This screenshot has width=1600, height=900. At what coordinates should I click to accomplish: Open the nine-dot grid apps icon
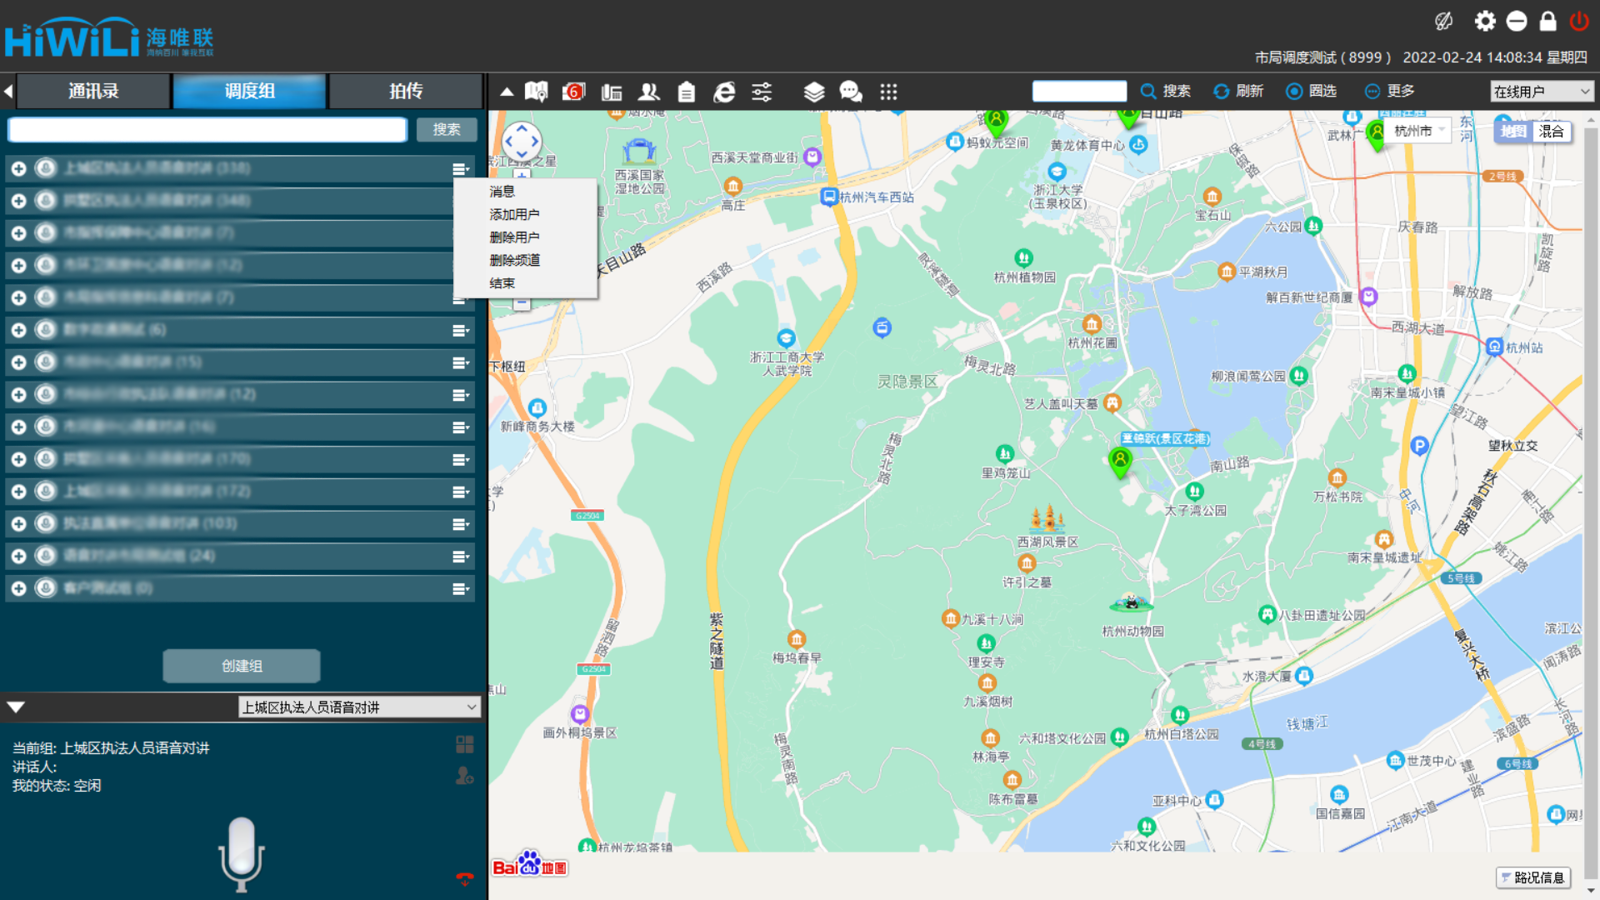pos(888,92)
